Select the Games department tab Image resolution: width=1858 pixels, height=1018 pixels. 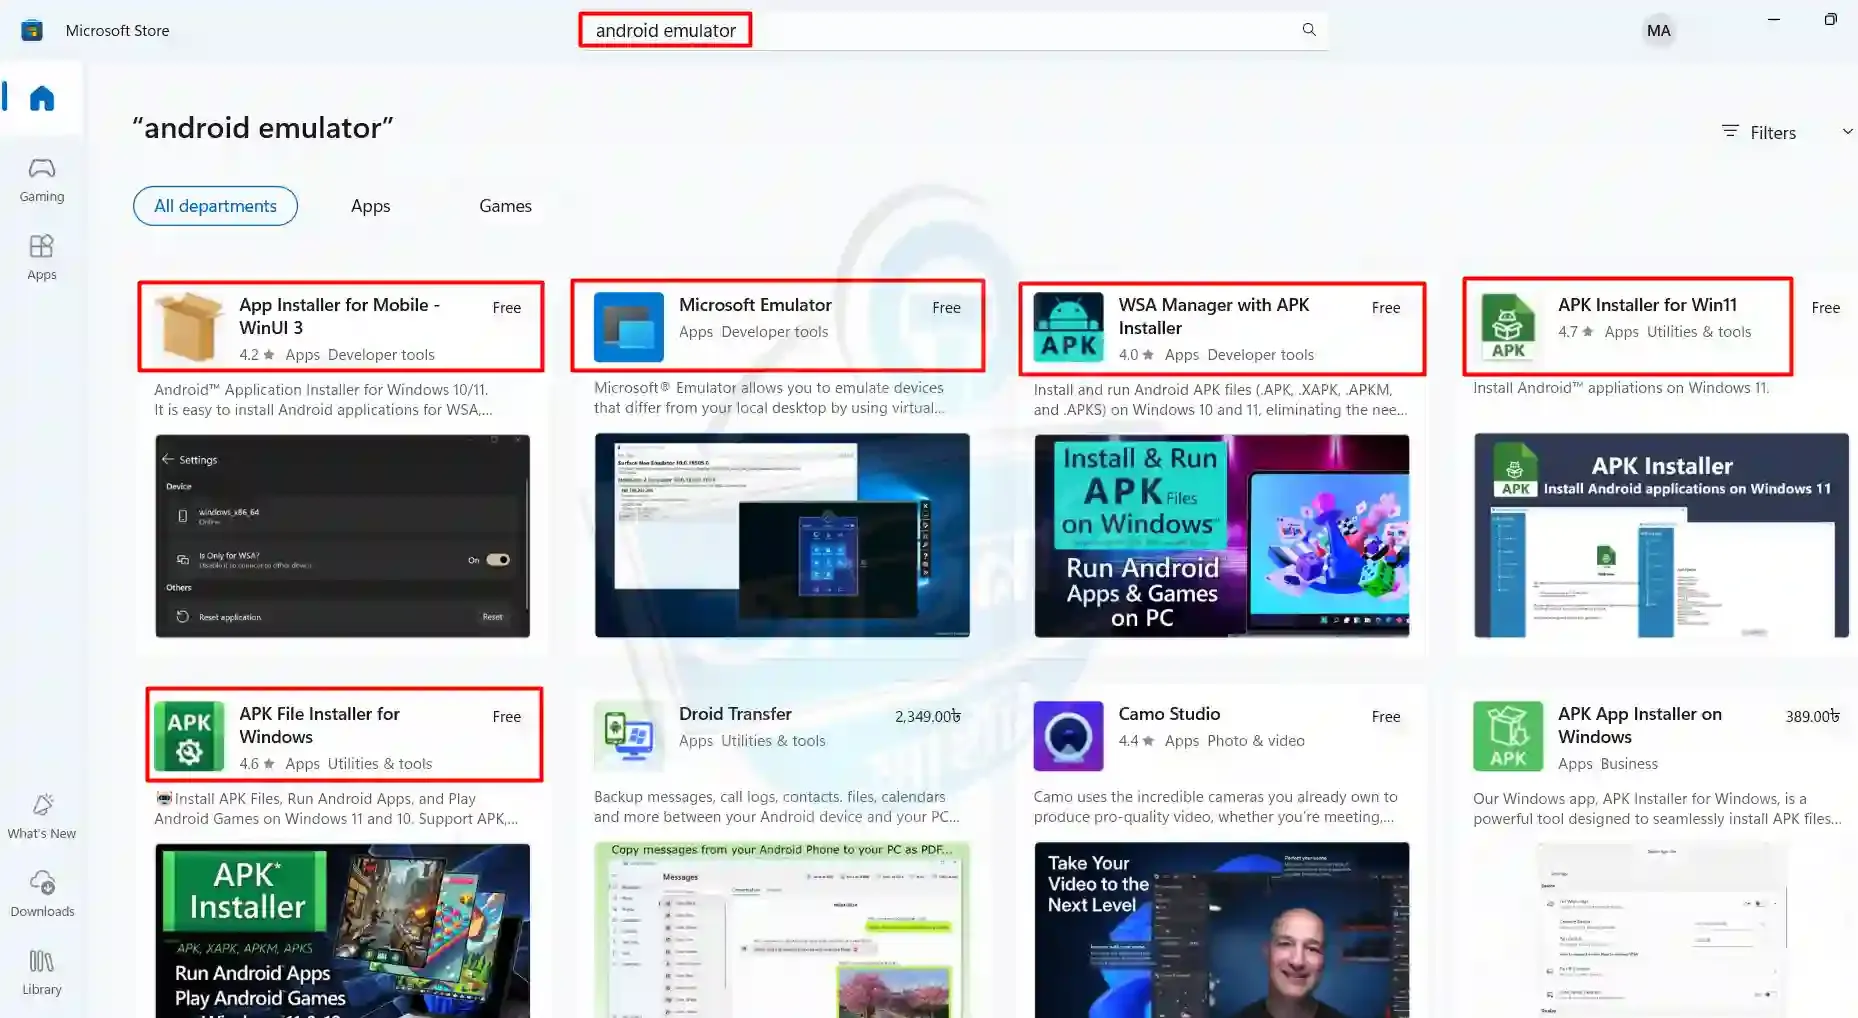[505, 206]
